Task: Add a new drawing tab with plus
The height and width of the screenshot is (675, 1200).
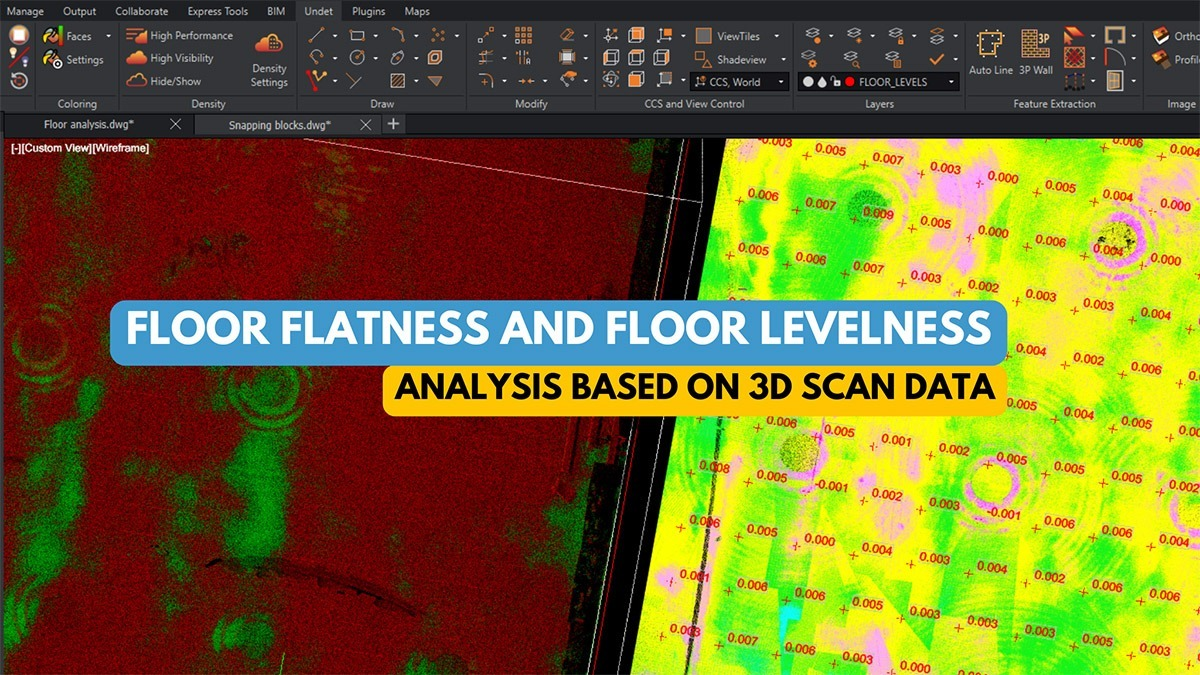Action: 393,124
